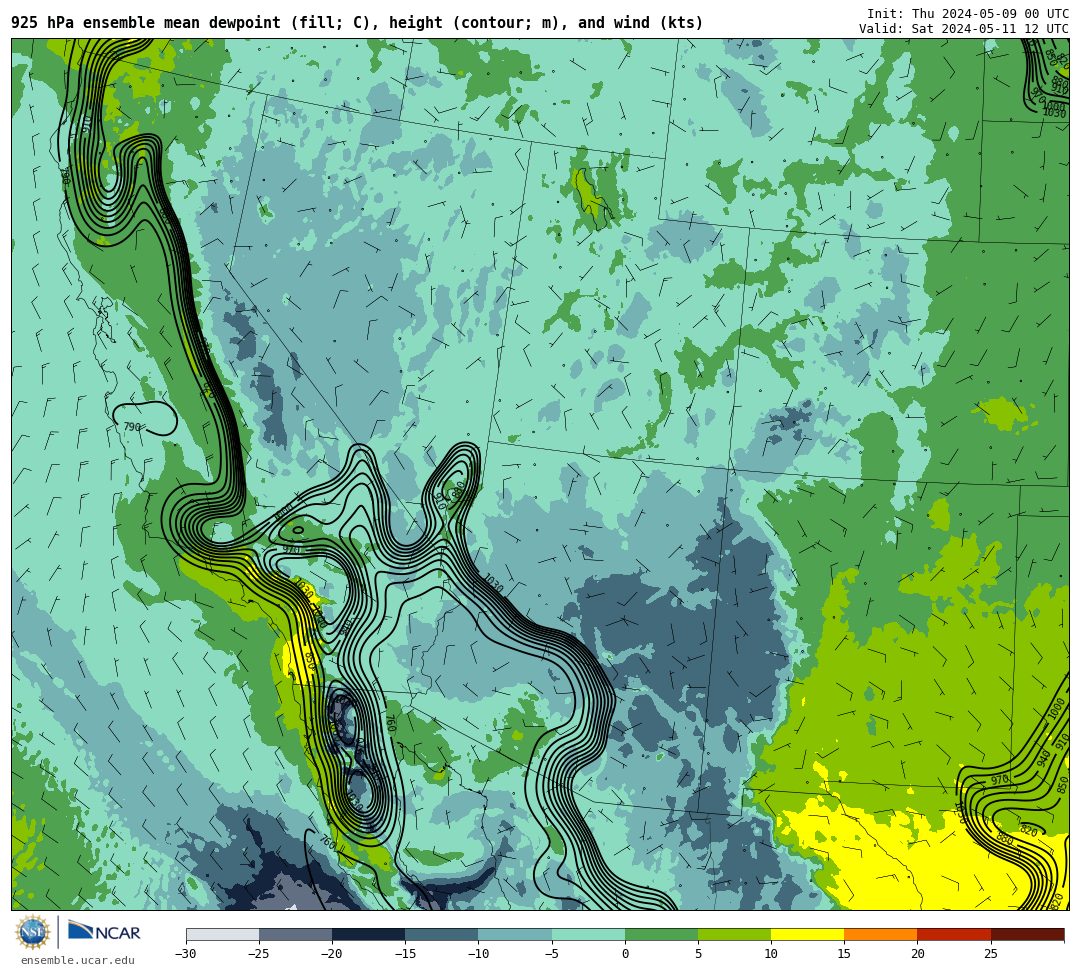Screen dimensions: 1080x973
Task: Pick the orange 15 to 20 colorbar segment
Action: coord(881,934)
